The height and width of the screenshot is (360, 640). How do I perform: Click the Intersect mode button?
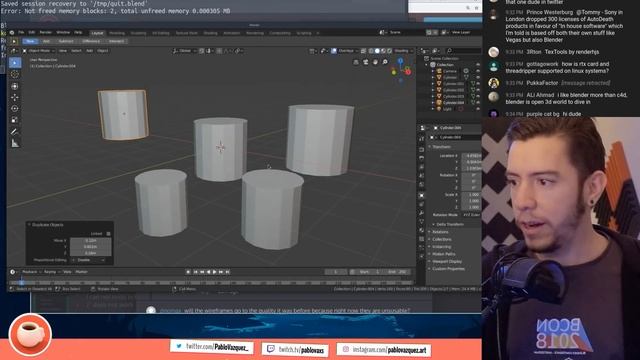116,41
